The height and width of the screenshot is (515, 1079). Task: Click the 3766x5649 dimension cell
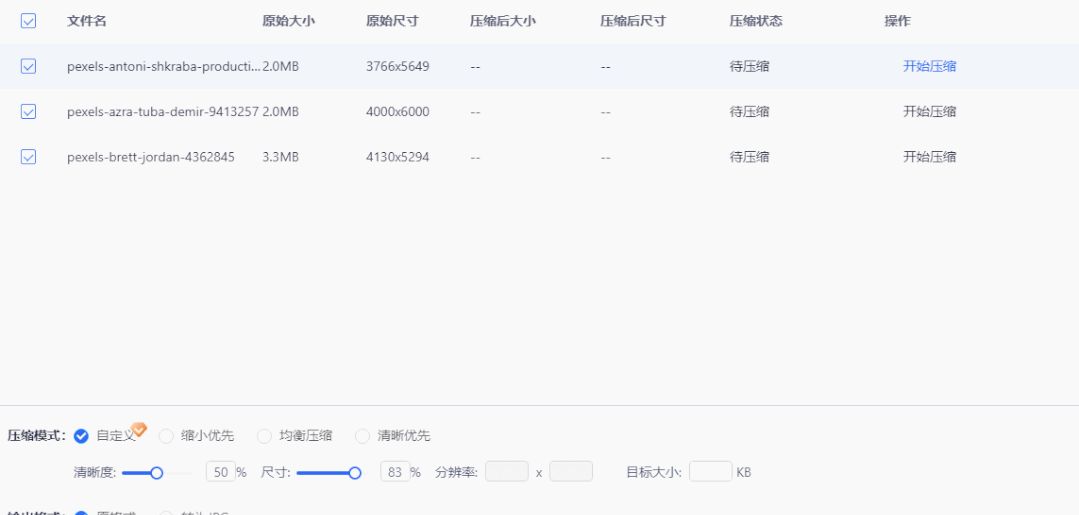(x=398, y=66)
